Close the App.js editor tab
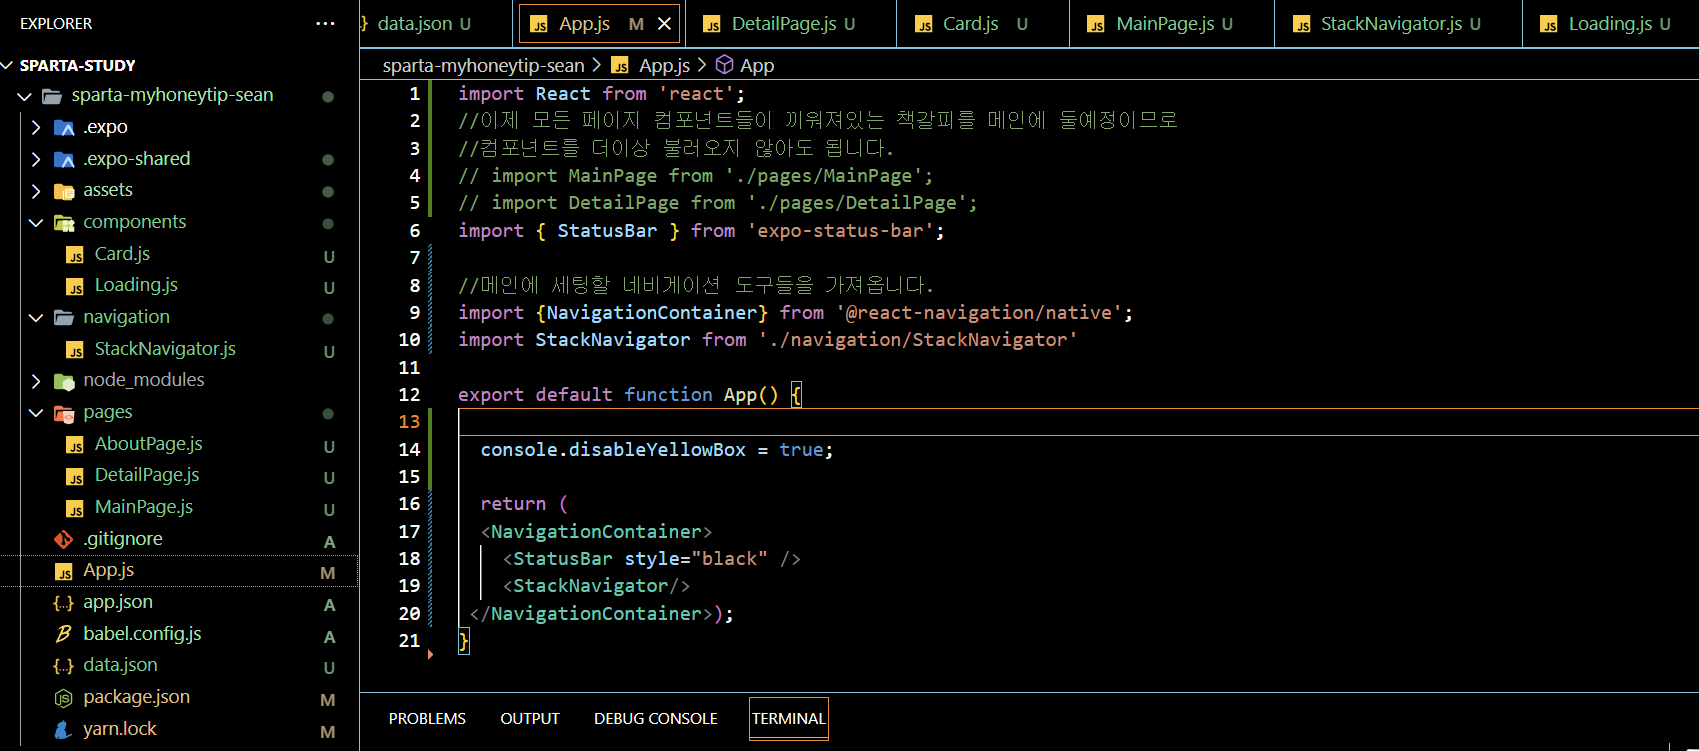The height and width of the screenshot is (751, 1699). [x=664, y=24]
